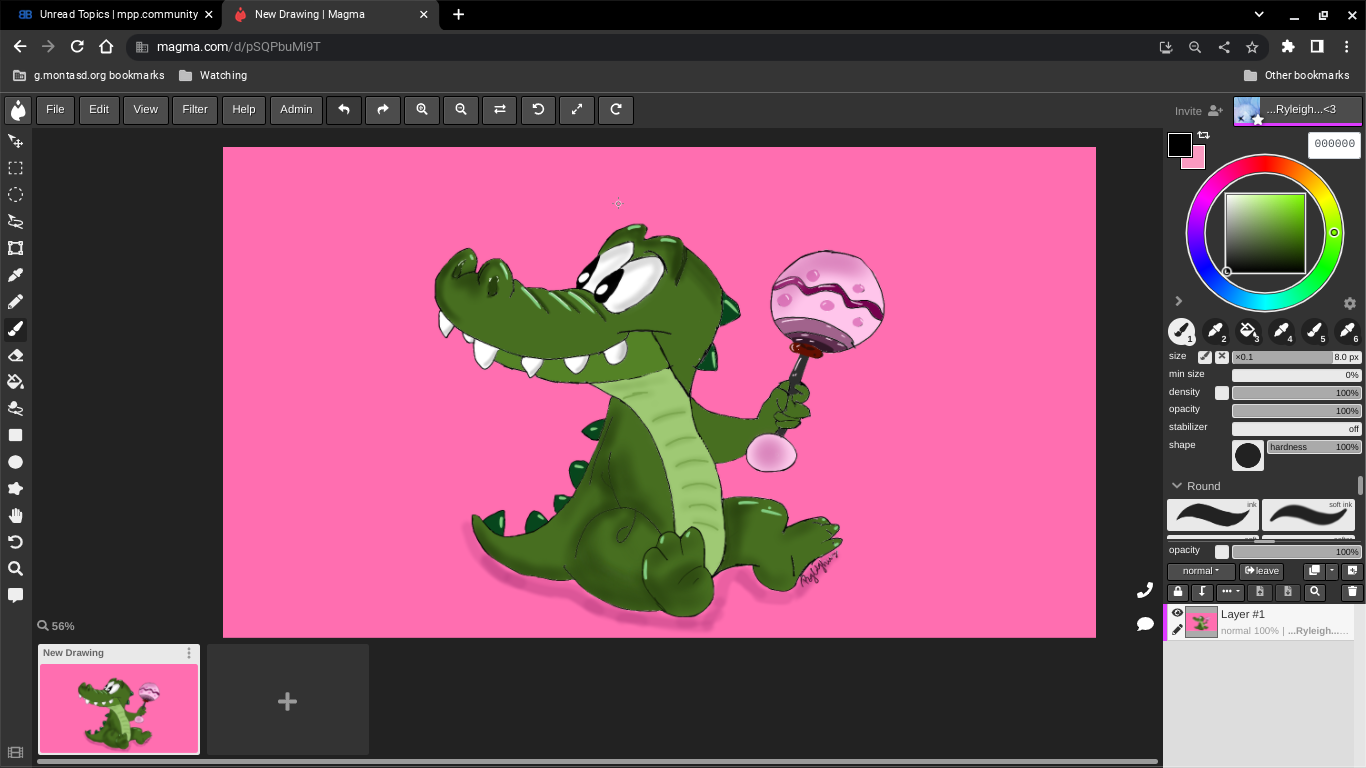Select the Rotate view tool in the left toolbar
The image size is (1366, 768).
(15, 542)
